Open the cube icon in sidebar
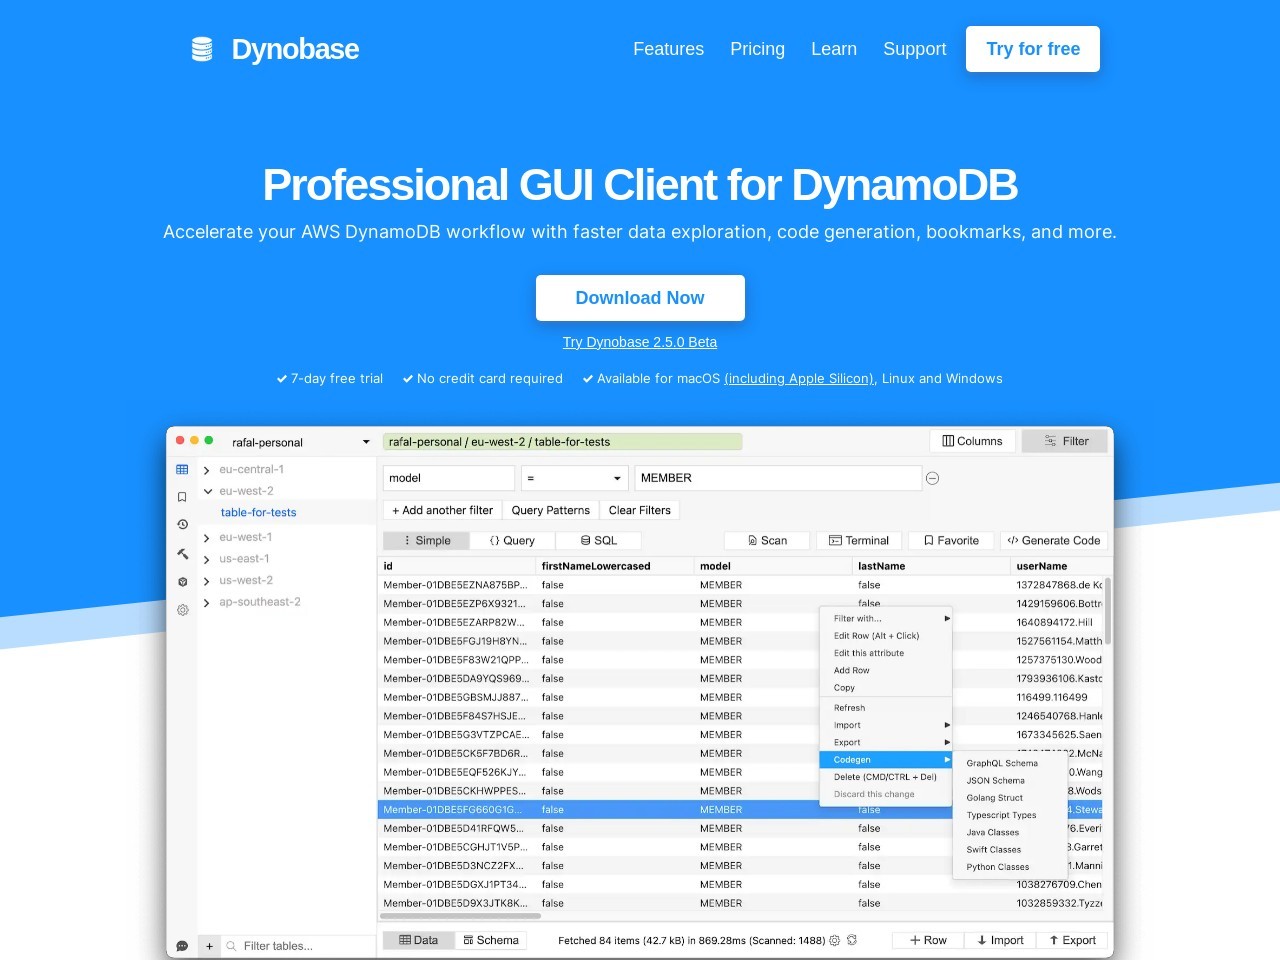This screenshot has width=1280, height=960. pyautogui.click(x=182, y=581)
